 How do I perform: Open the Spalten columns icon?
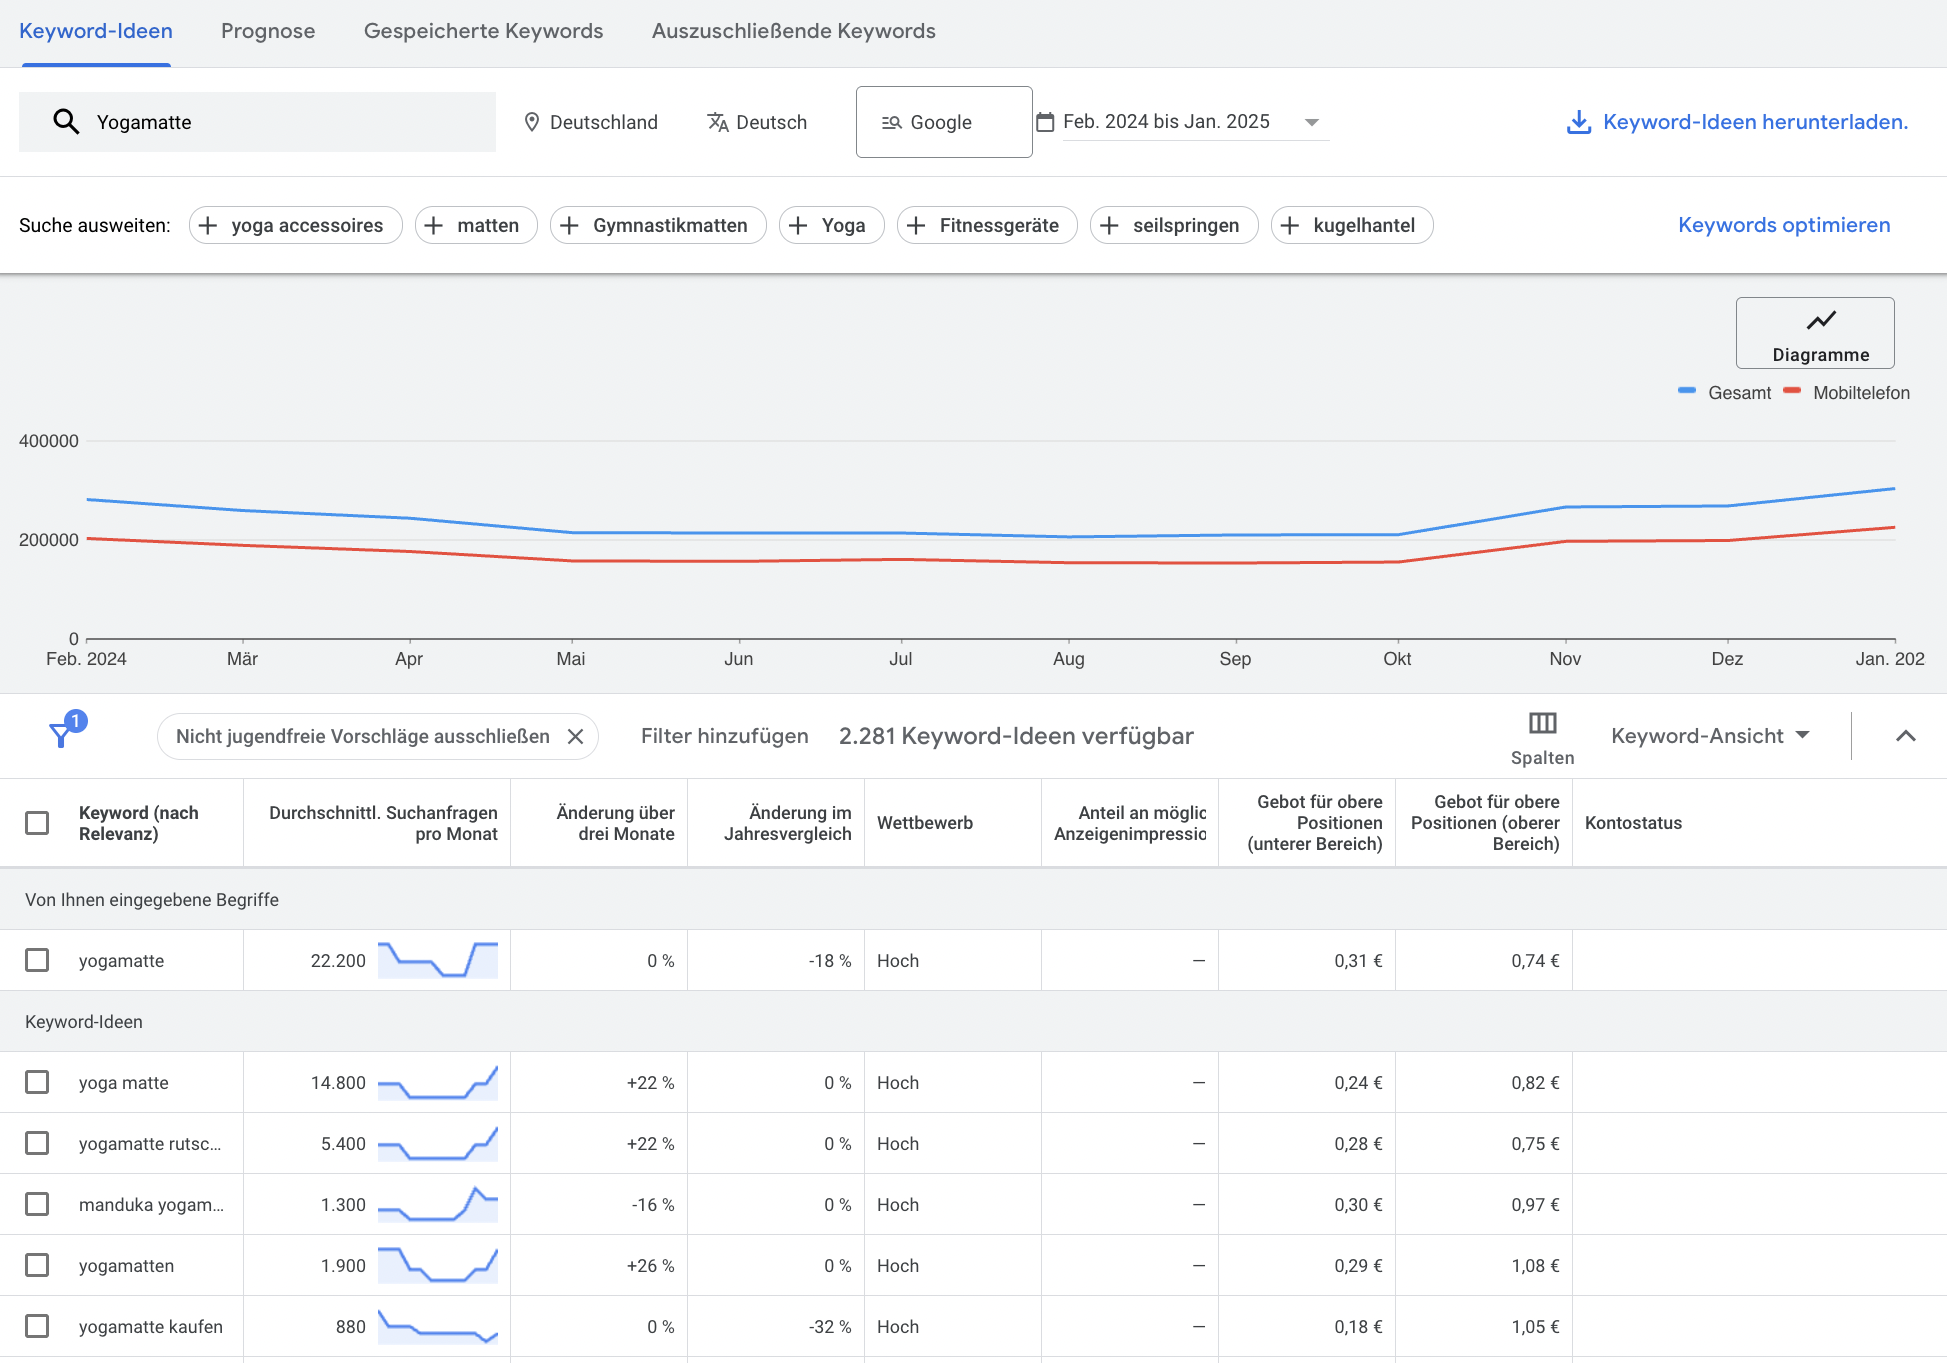(x=1542, y=723)
